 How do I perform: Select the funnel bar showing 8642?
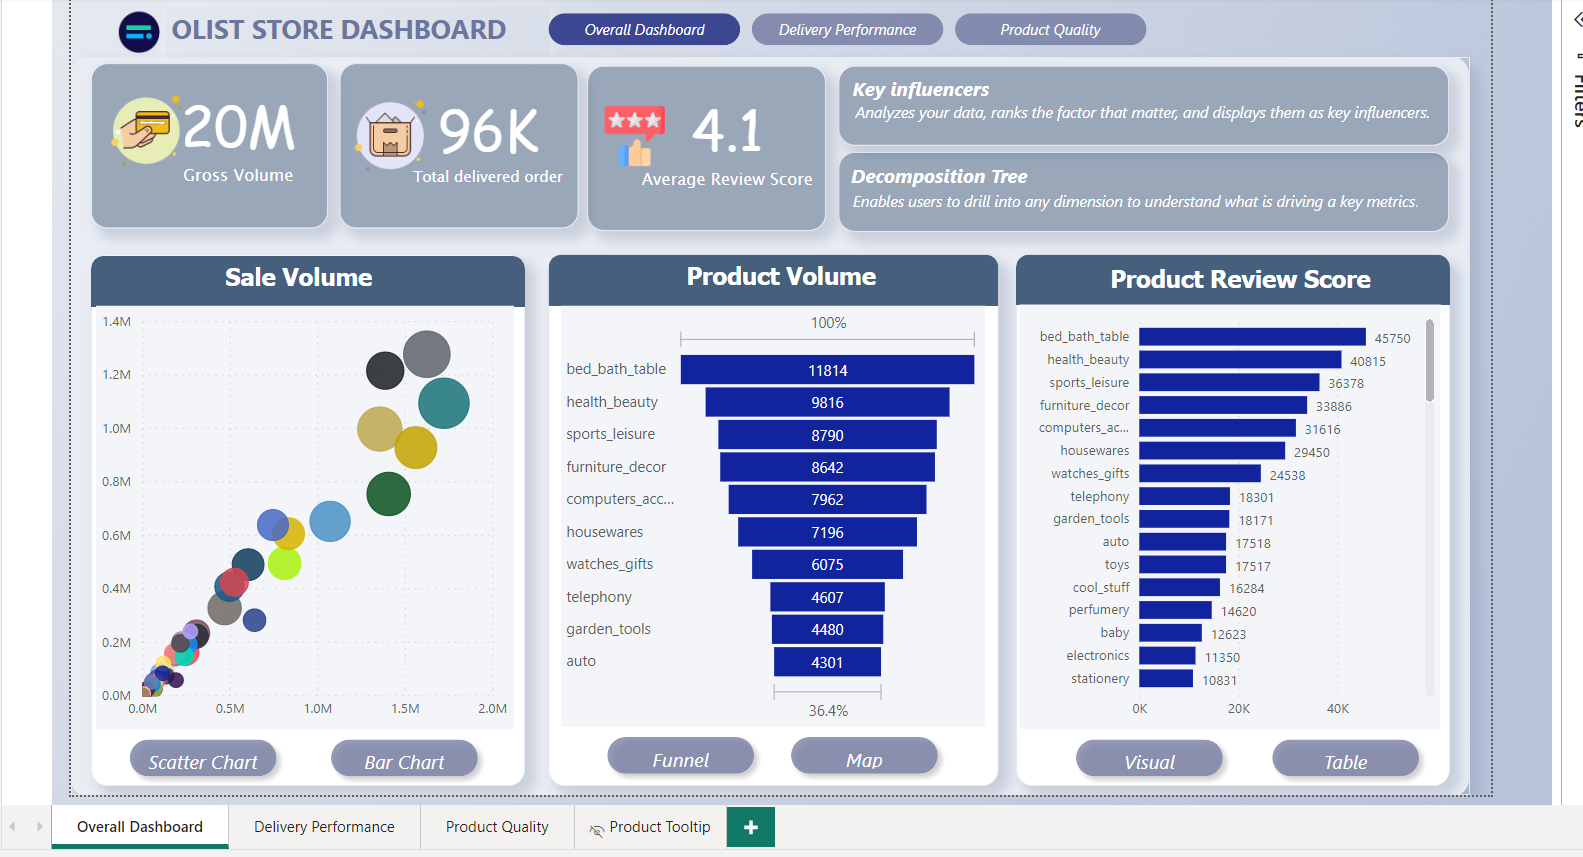coord(827,467)
